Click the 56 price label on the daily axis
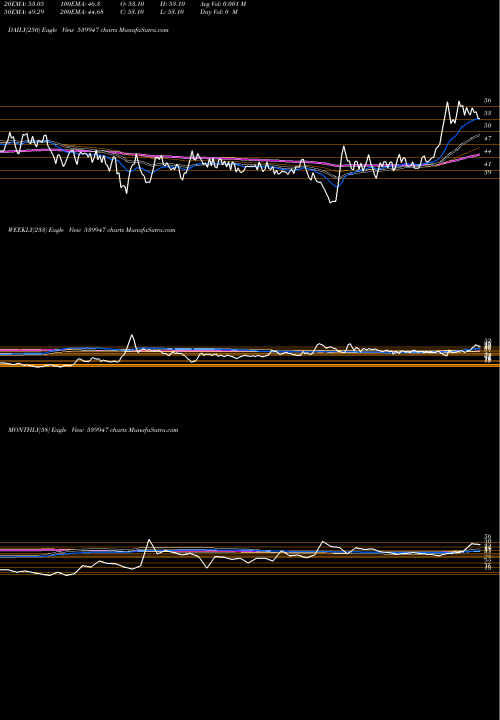This screenshot has width=500, height=720. coord(488,100)
